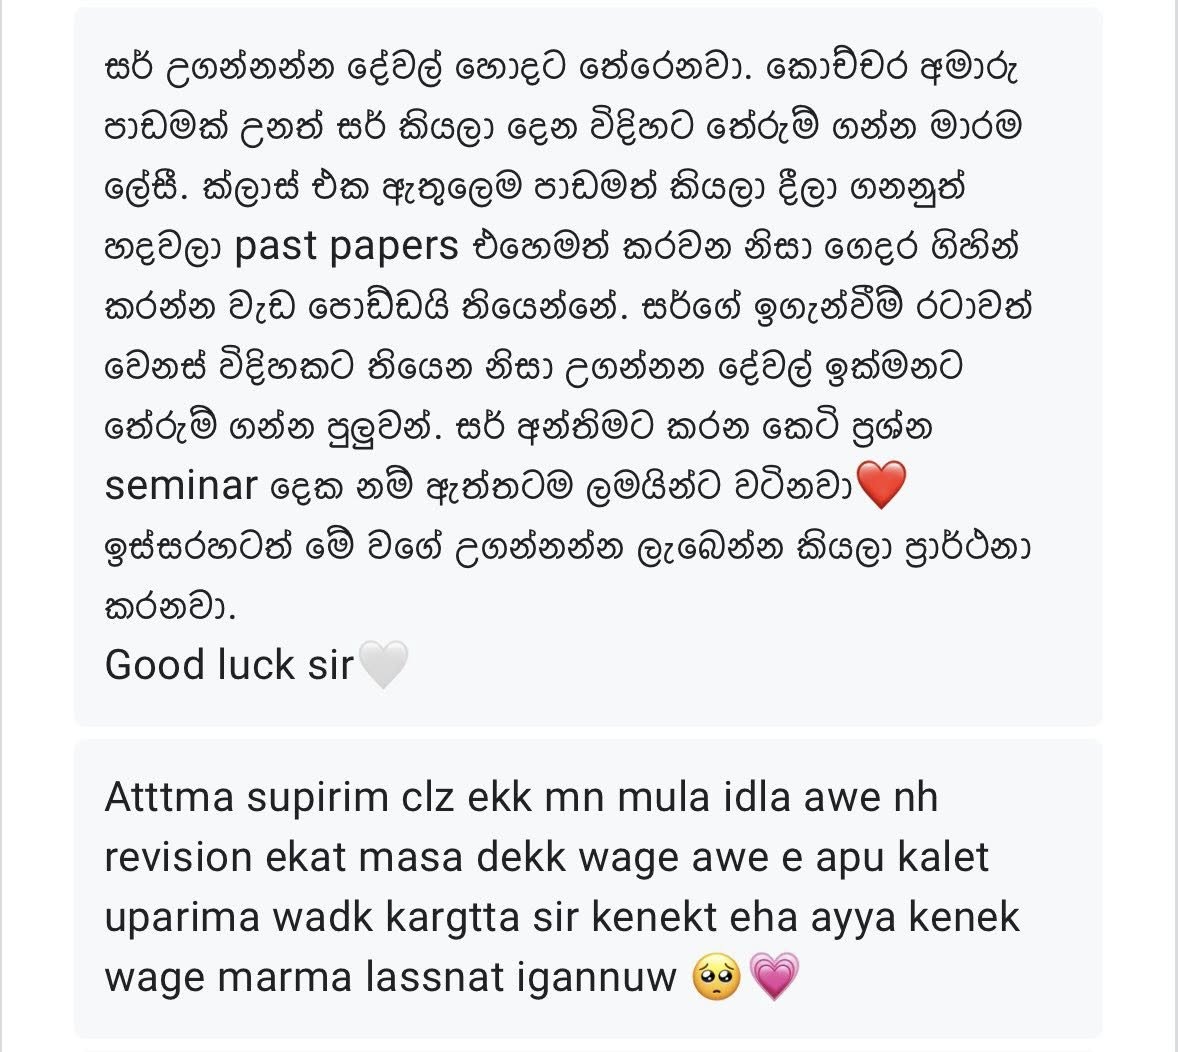The image size is (1178, 1052).
Task: Click the word 'Atttma' starting the second review
Action: pos(169,797)
